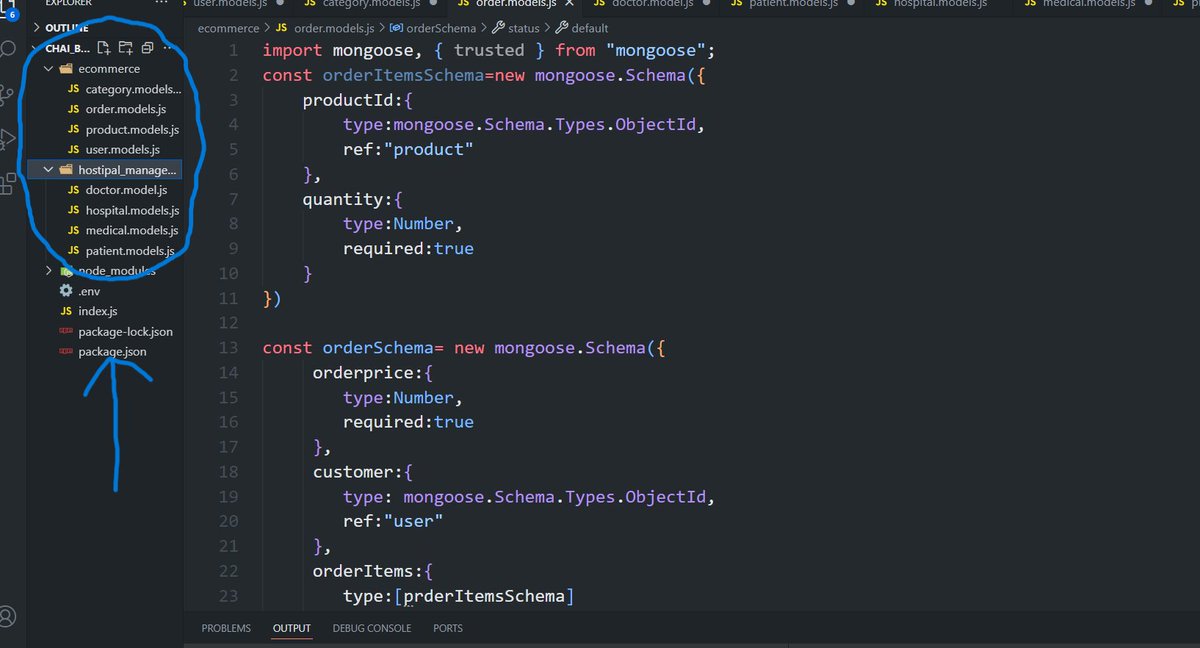Close the order.models.js editor tab
Viewport: 1200px width, 648px height.
click(570, 4)
